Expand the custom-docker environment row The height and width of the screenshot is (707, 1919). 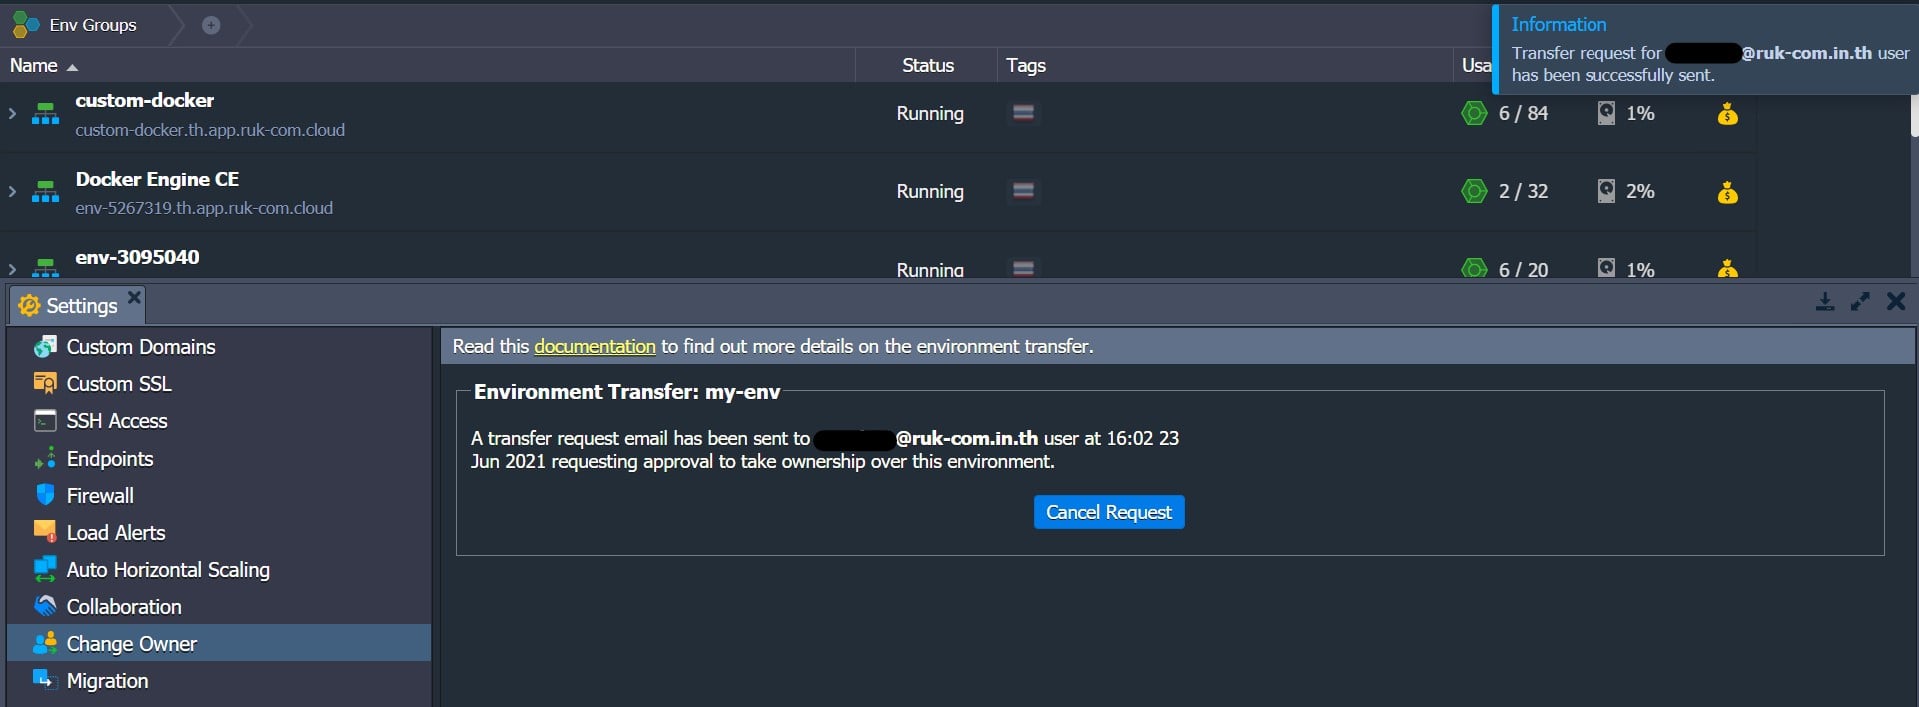(x=12, y=113)
